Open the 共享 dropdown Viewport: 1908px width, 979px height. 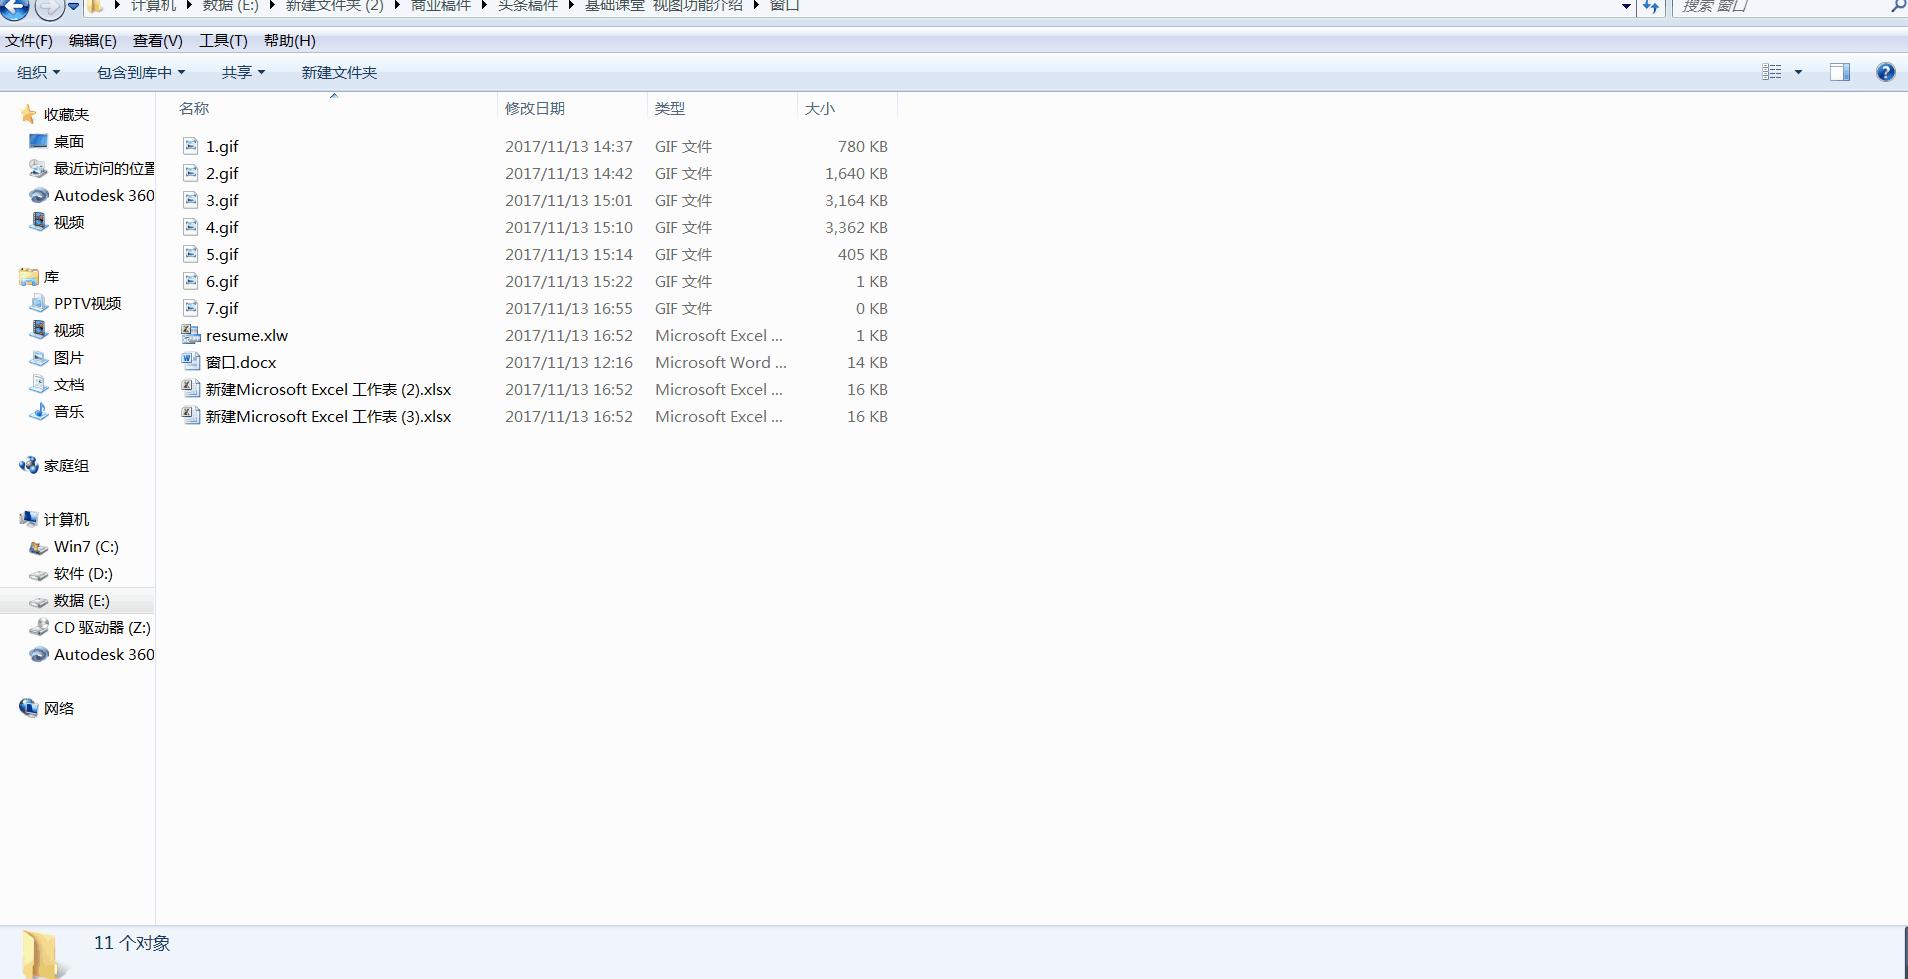243,72
